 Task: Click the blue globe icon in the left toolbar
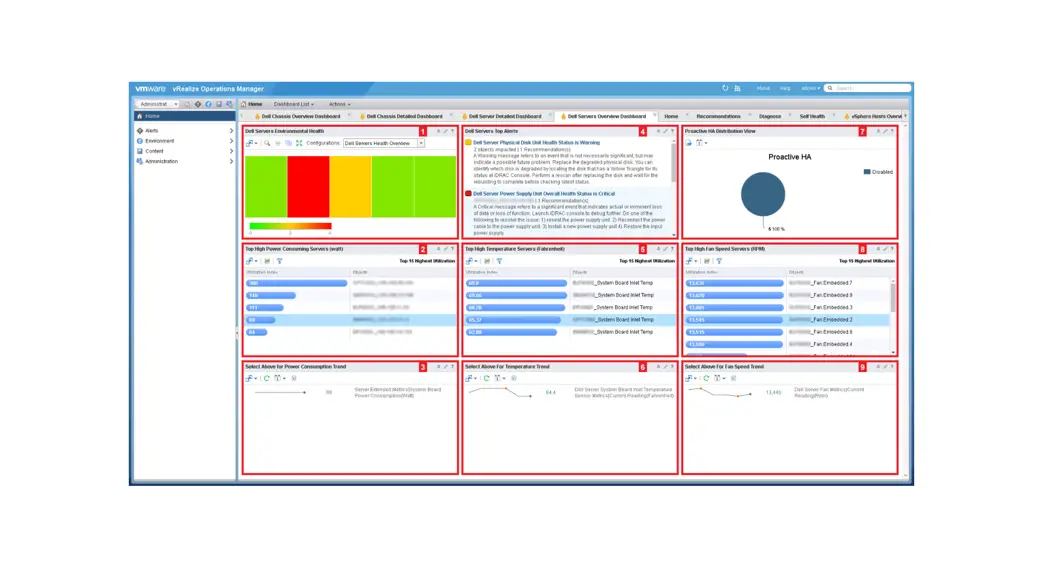(208, 104)
